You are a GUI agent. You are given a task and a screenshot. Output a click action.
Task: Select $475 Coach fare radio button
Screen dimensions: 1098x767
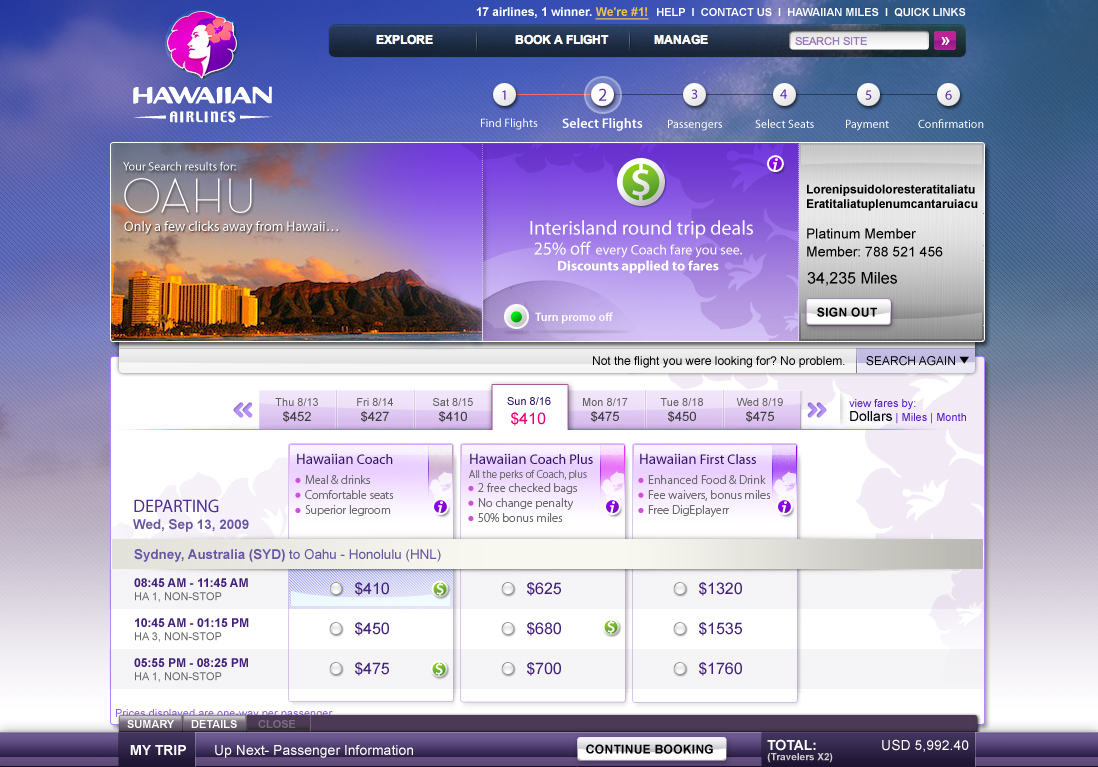[336, 669]
